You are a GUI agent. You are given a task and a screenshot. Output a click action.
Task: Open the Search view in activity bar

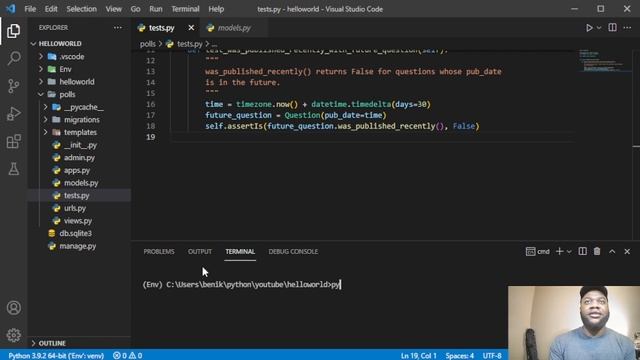13,58
